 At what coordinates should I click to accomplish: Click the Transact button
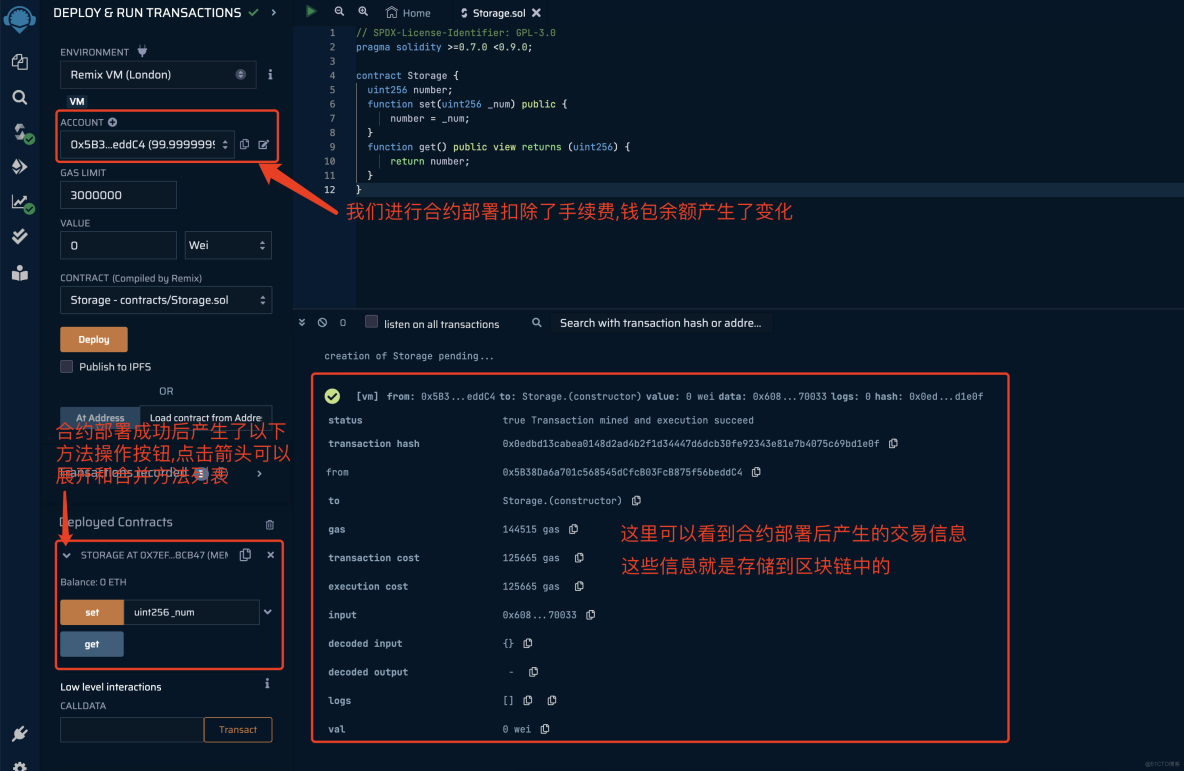(x=238, y=729)
